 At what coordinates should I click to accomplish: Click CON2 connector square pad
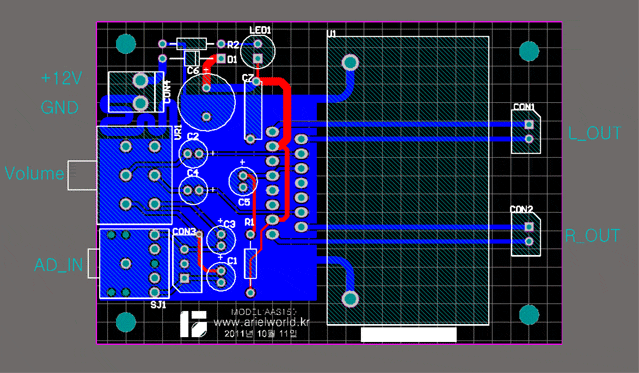click(529, 226)
